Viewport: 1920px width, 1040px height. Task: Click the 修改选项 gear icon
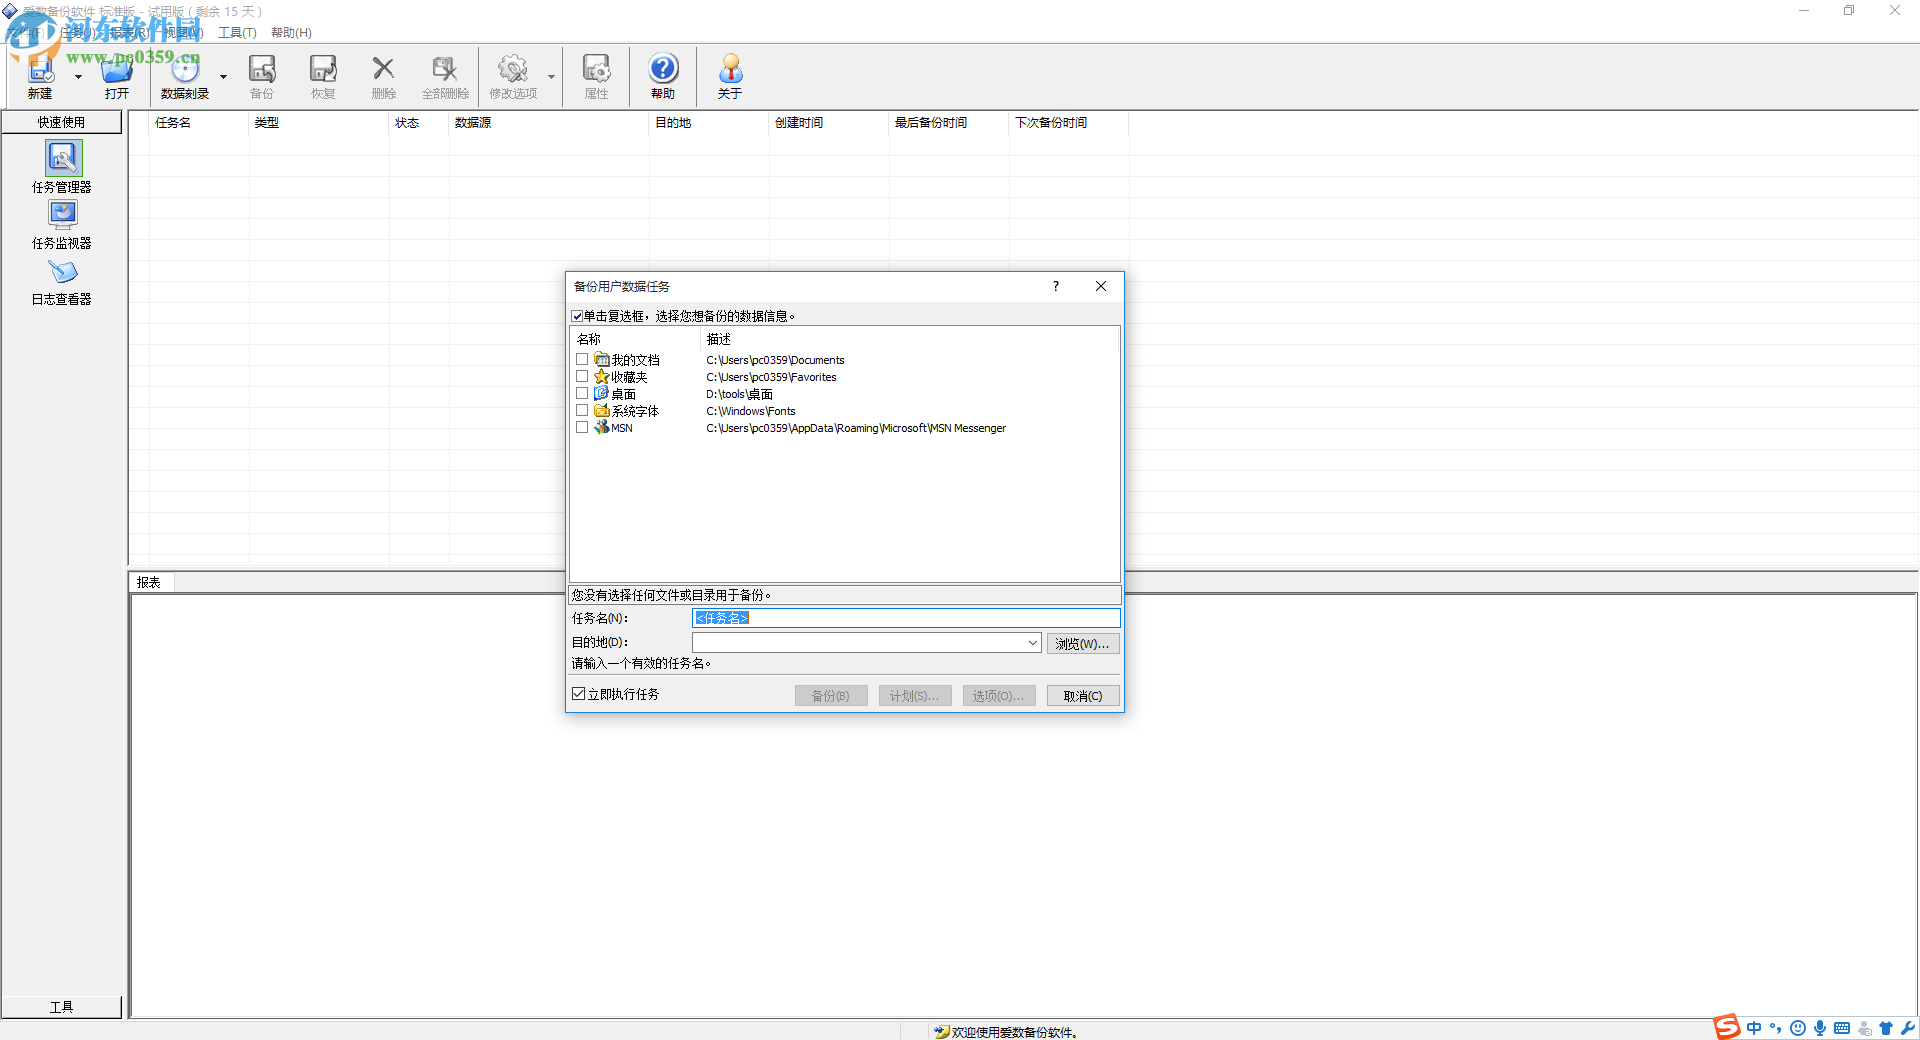(513, 69)
